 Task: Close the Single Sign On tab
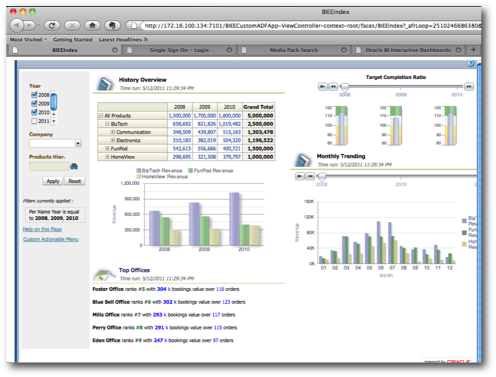click(x=229, y=50)
